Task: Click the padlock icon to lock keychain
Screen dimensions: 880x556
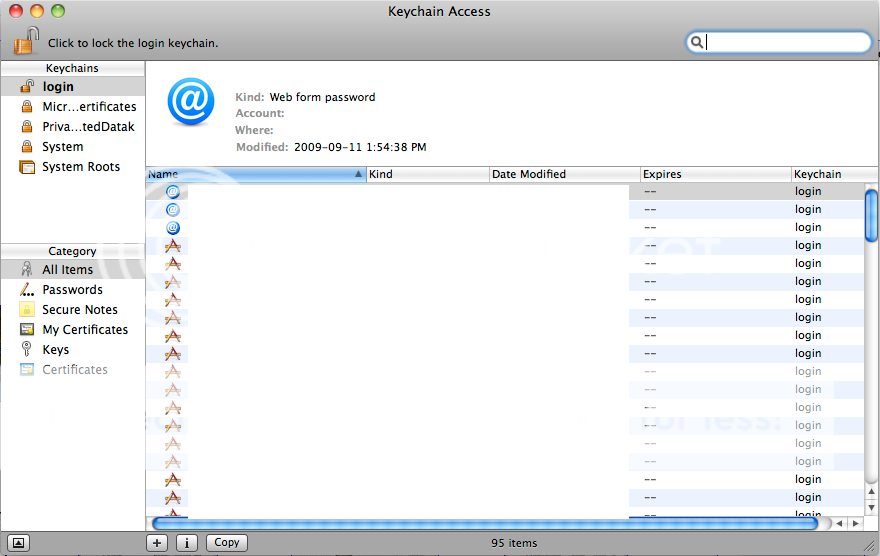Action: 26,42
